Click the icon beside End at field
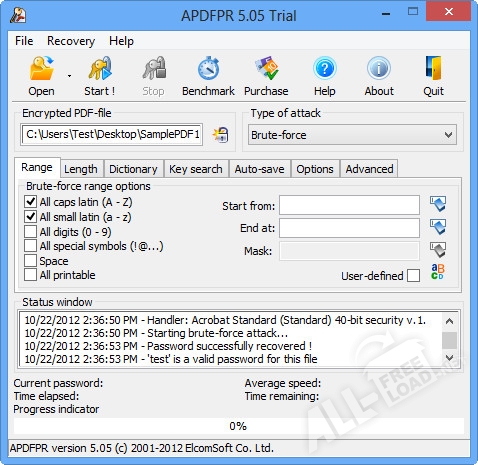 (x=438, y=227)
